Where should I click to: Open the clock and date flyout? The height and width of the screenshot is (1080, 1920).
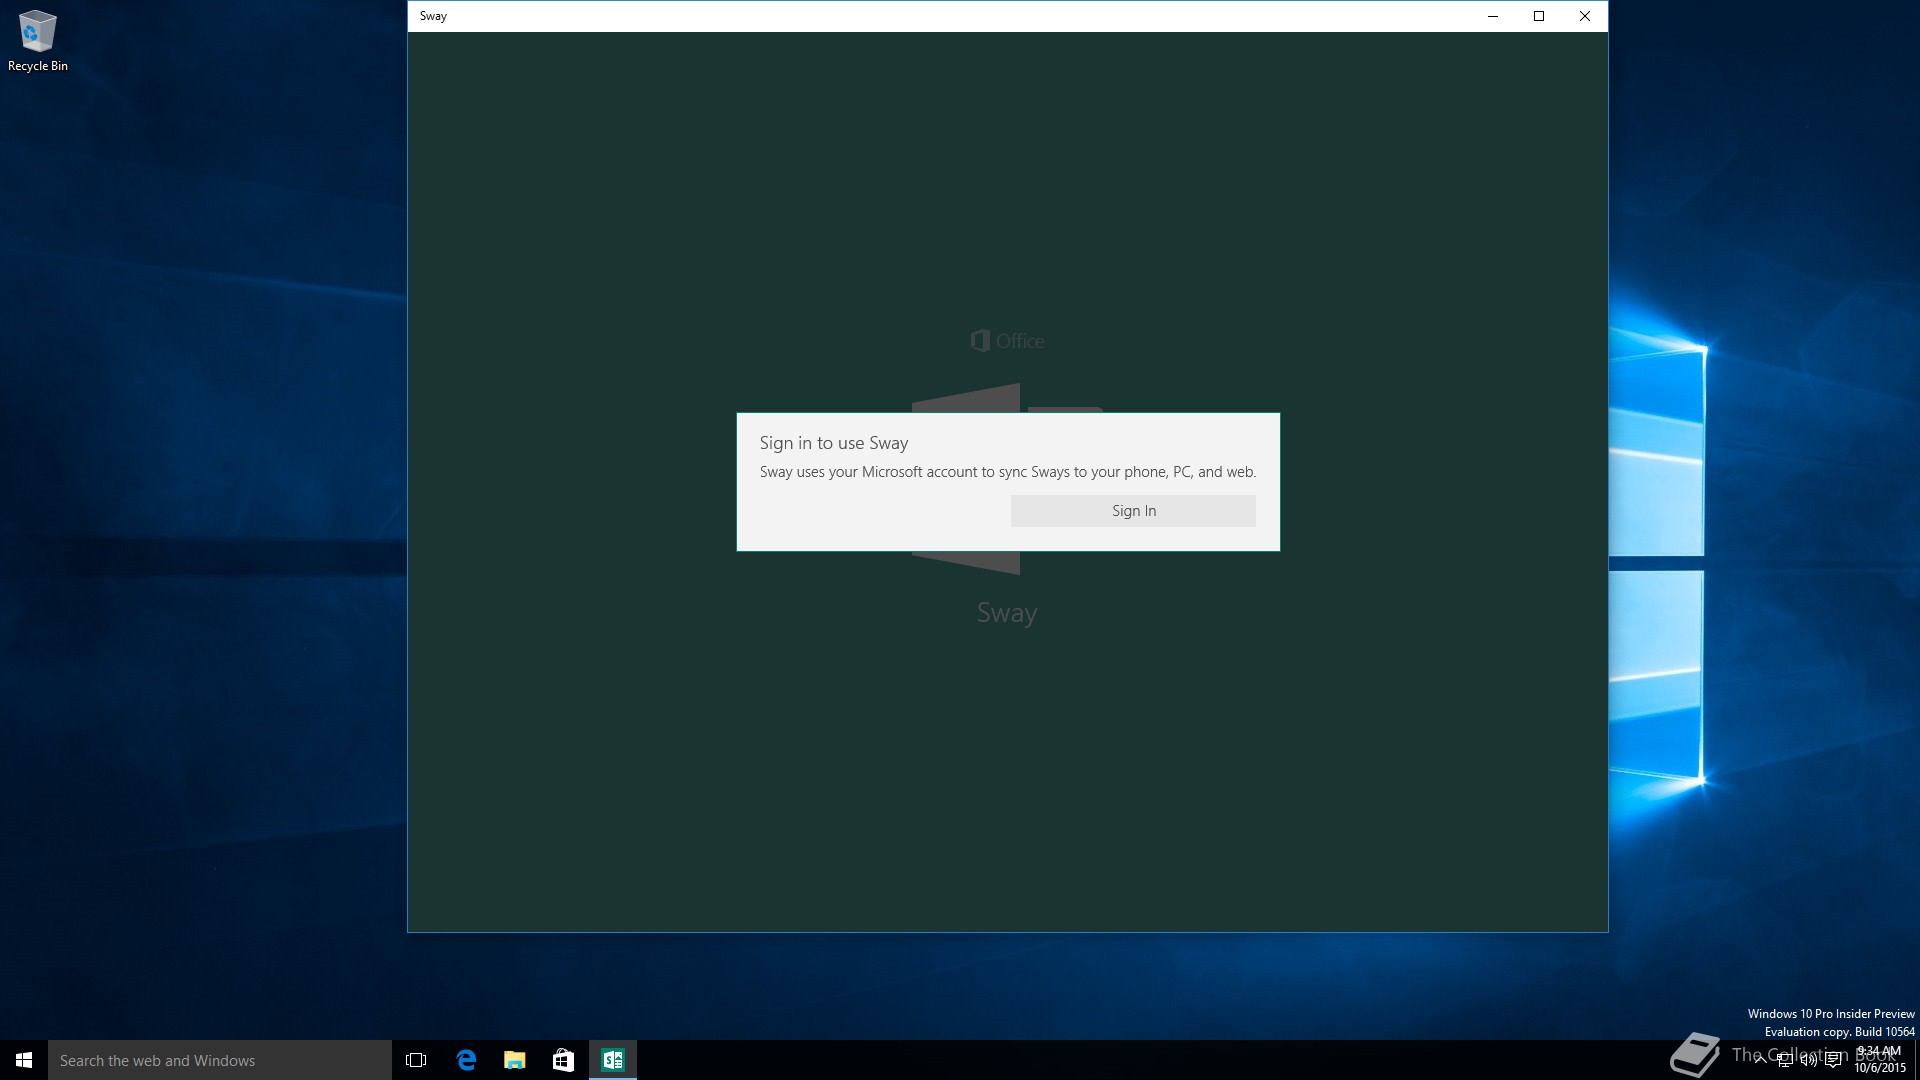tap(1879, 1060)
